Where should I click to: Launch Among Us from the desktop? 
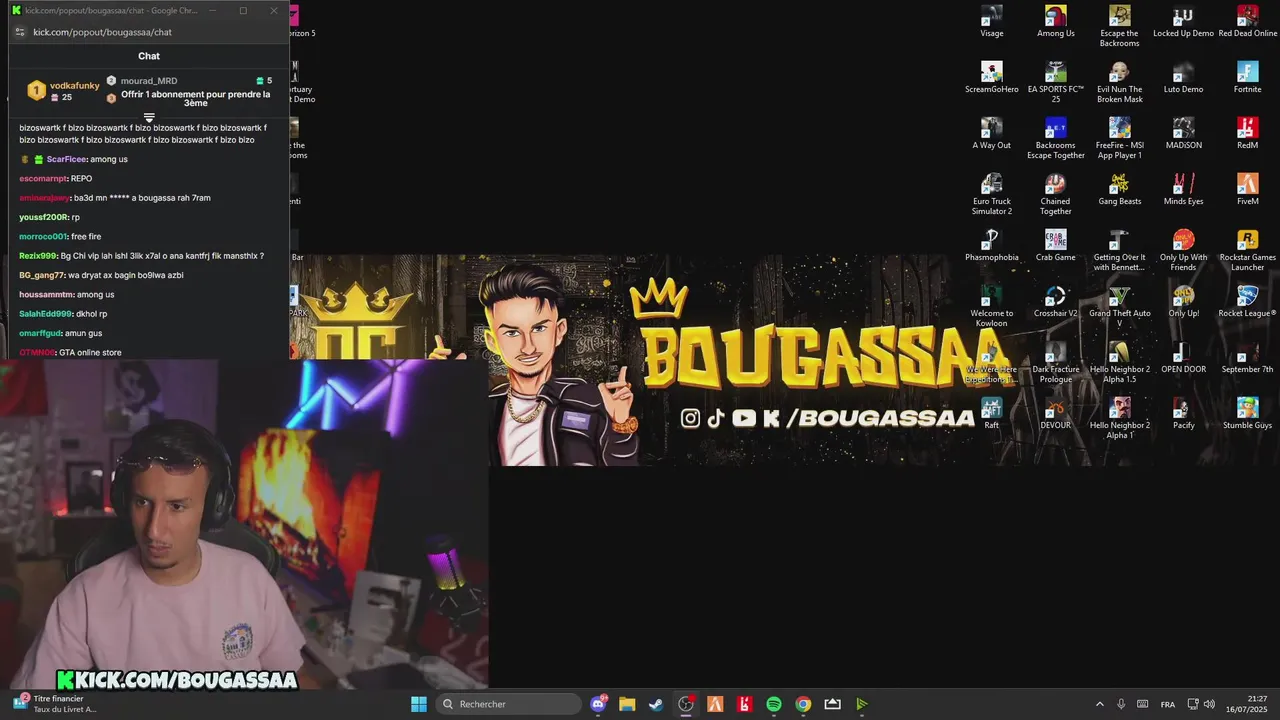[x=1055, y=22]
